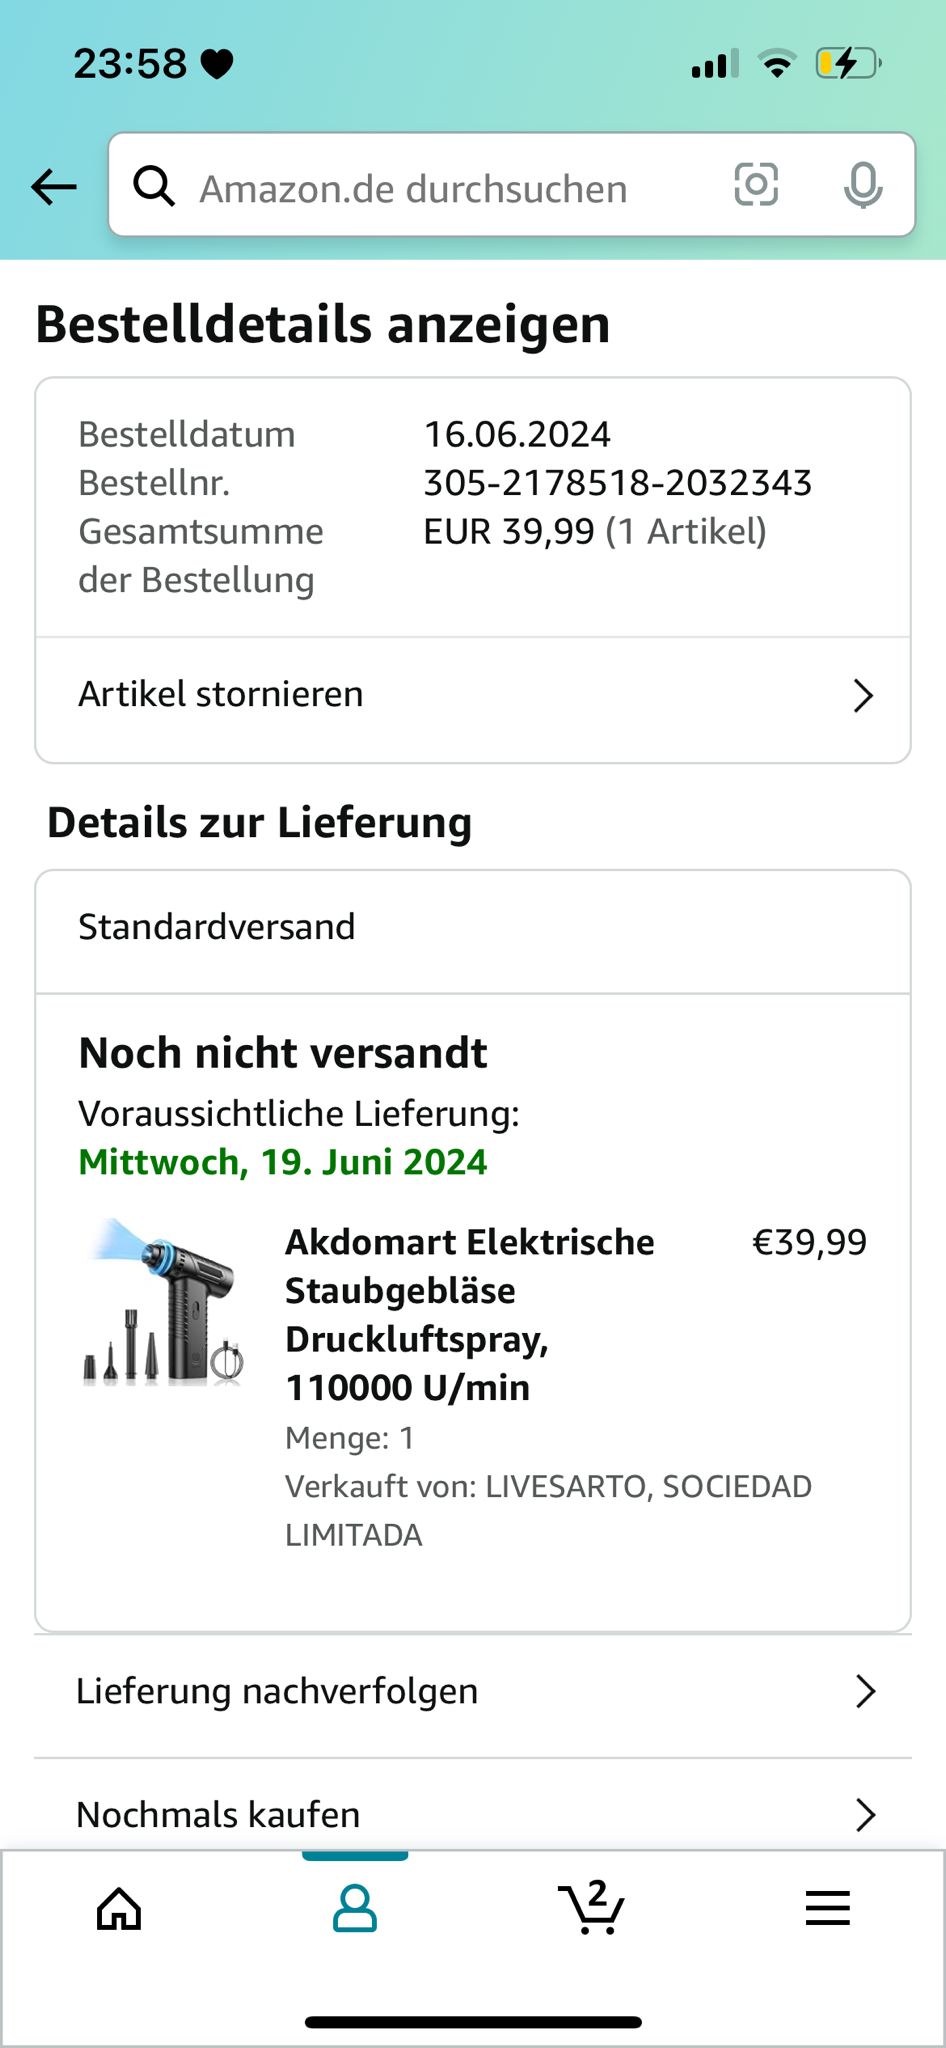
Task: Open the account profile tab
Action: point(354,1909)
